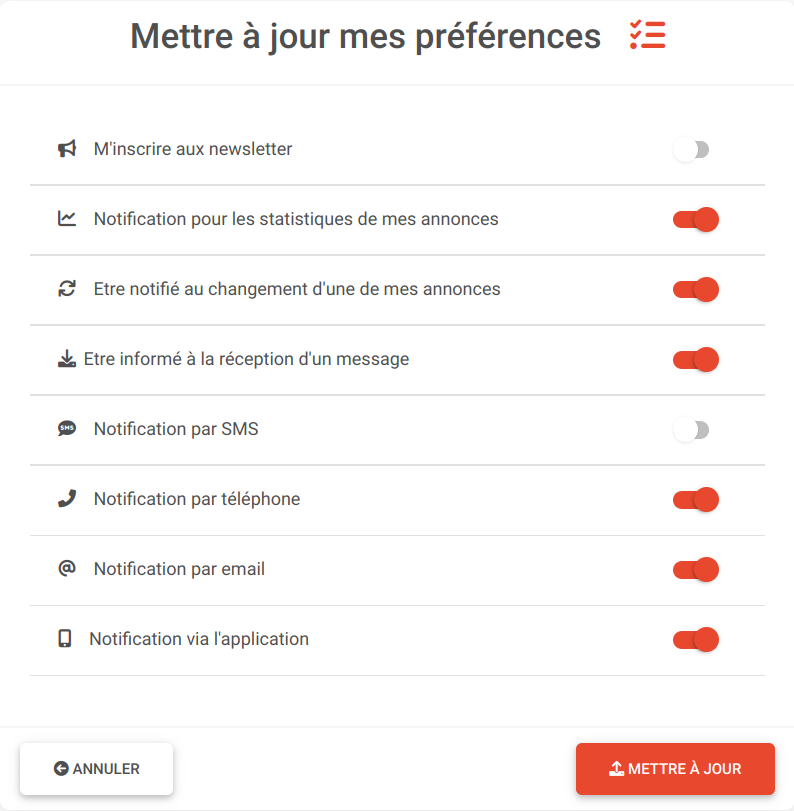Click the phone handset icon
Image resolution: width=794 pixels, height=811 pixels.
67,499
